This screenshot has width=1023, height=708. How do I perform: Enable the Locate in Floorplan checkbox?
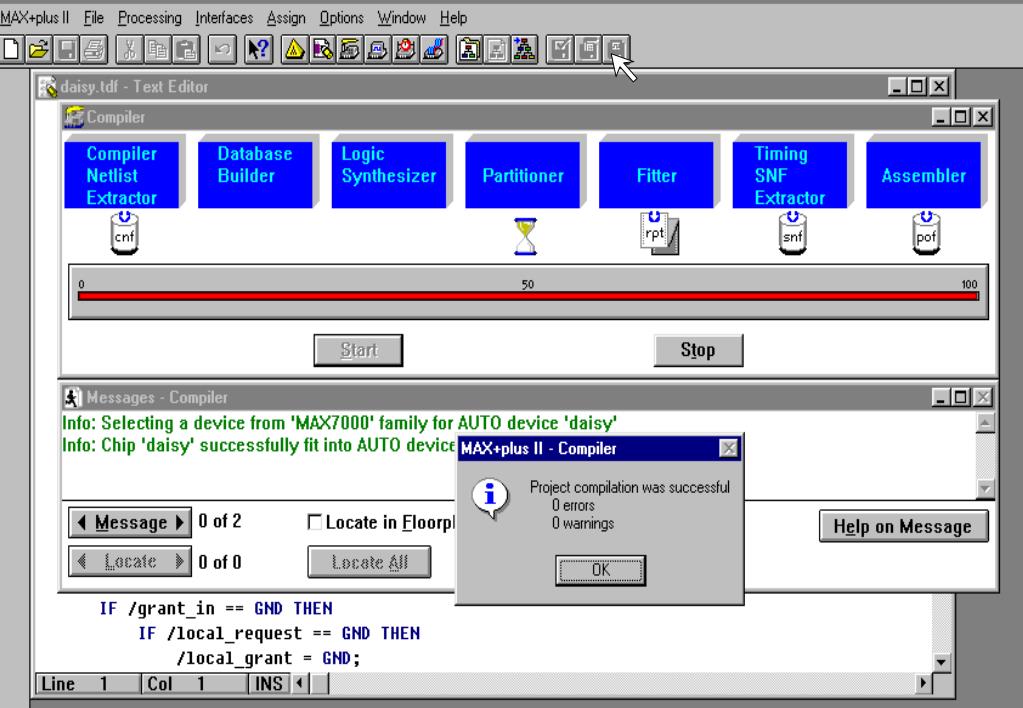314,522
